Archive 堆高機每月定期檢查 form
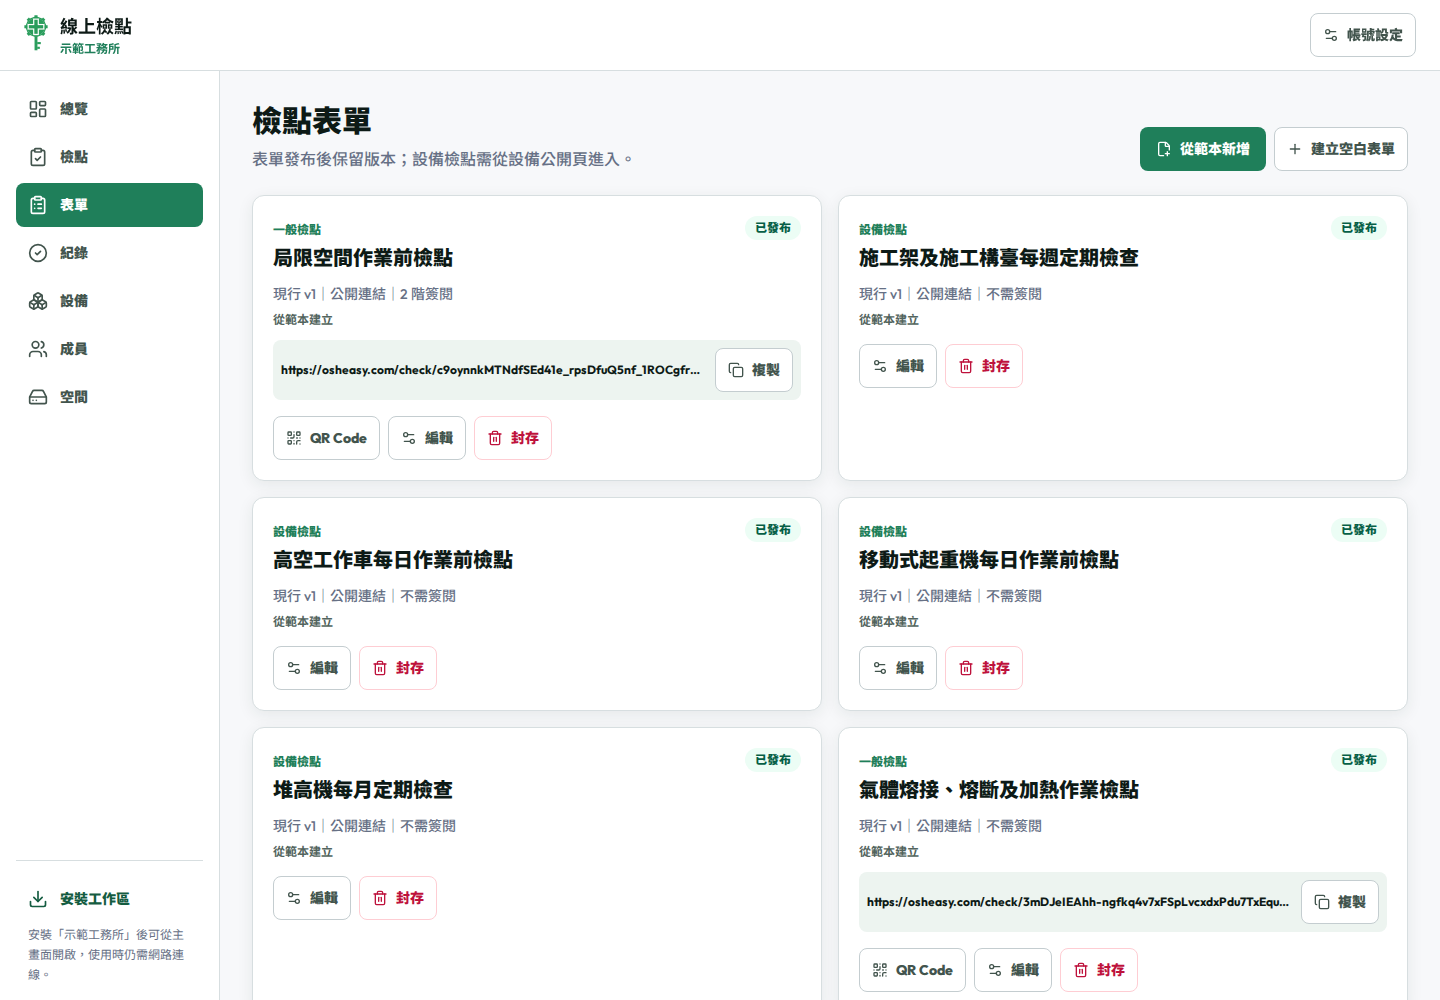Image resolution: width=1440 pixels, height=1000 pixels. (398, 898)
